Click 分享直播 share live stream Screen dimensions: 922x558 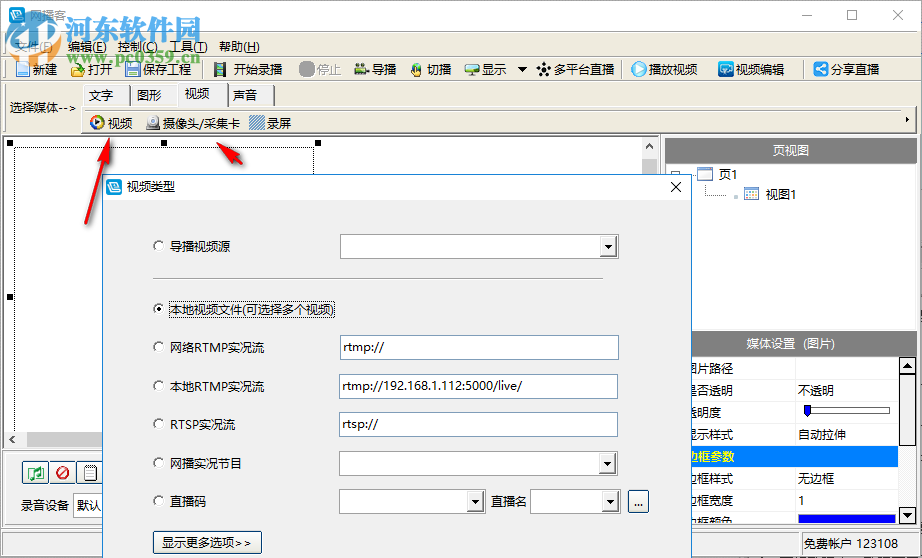coord(846,69)
